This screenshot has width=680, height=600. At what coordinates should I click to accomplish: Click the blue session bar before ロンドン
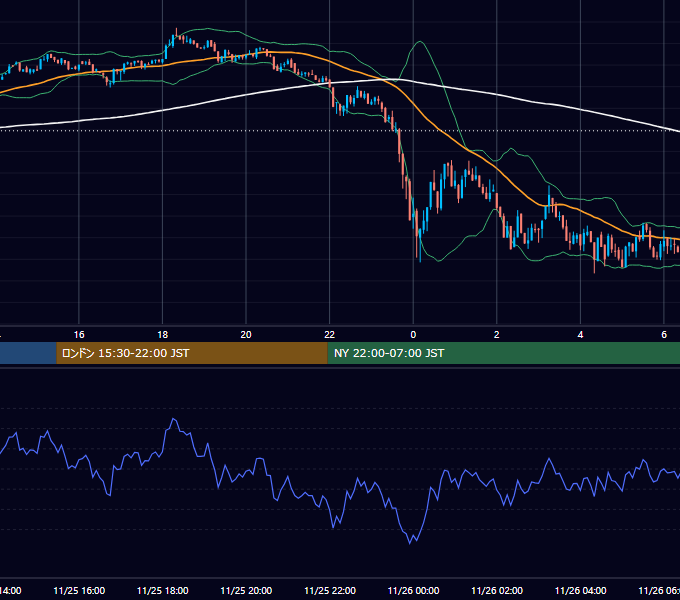tap(28, 353)
